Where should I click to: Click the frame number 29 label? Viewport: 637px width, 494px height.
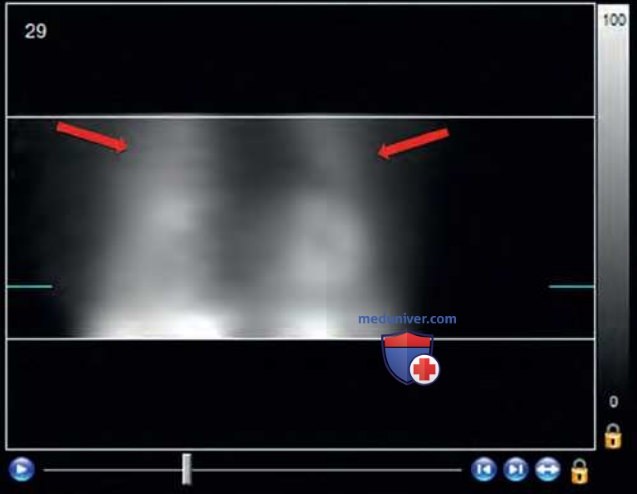click(36, 31)
